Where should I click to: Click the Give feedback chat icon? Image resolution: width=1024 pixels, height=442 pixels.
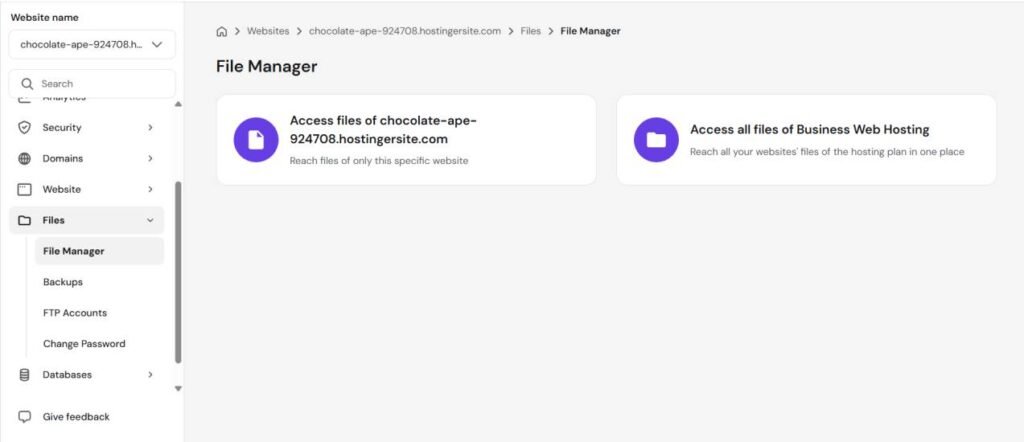click(25, 417)
